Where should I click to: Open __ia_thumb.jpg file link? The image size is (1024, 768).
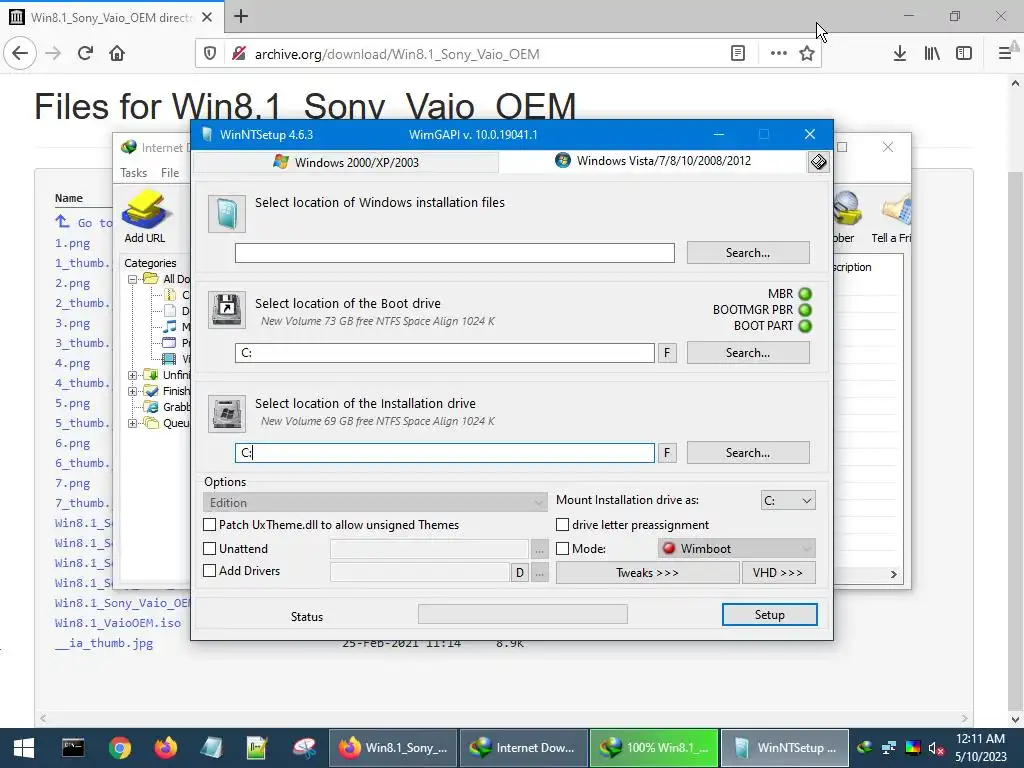tap(104, 643)
